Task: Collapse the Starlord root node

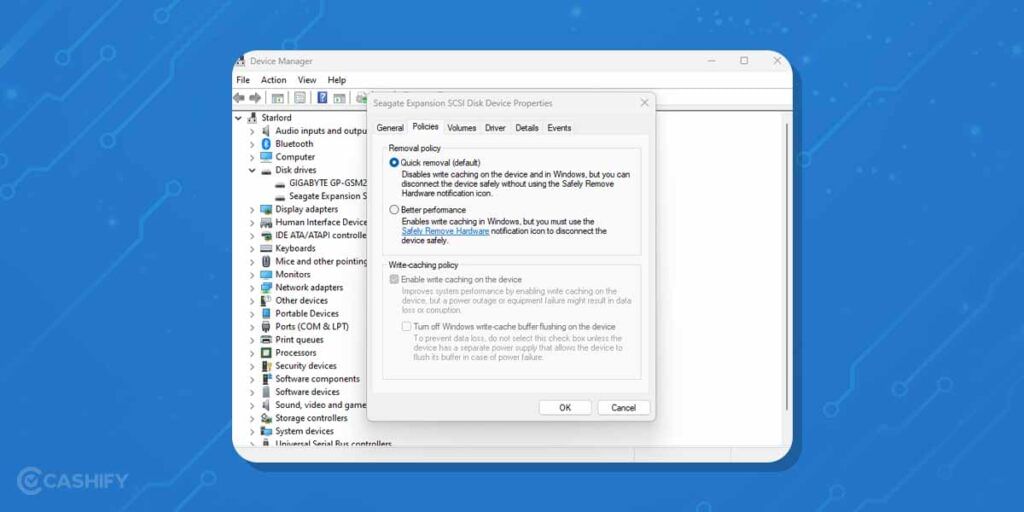Action: point(238,118)
